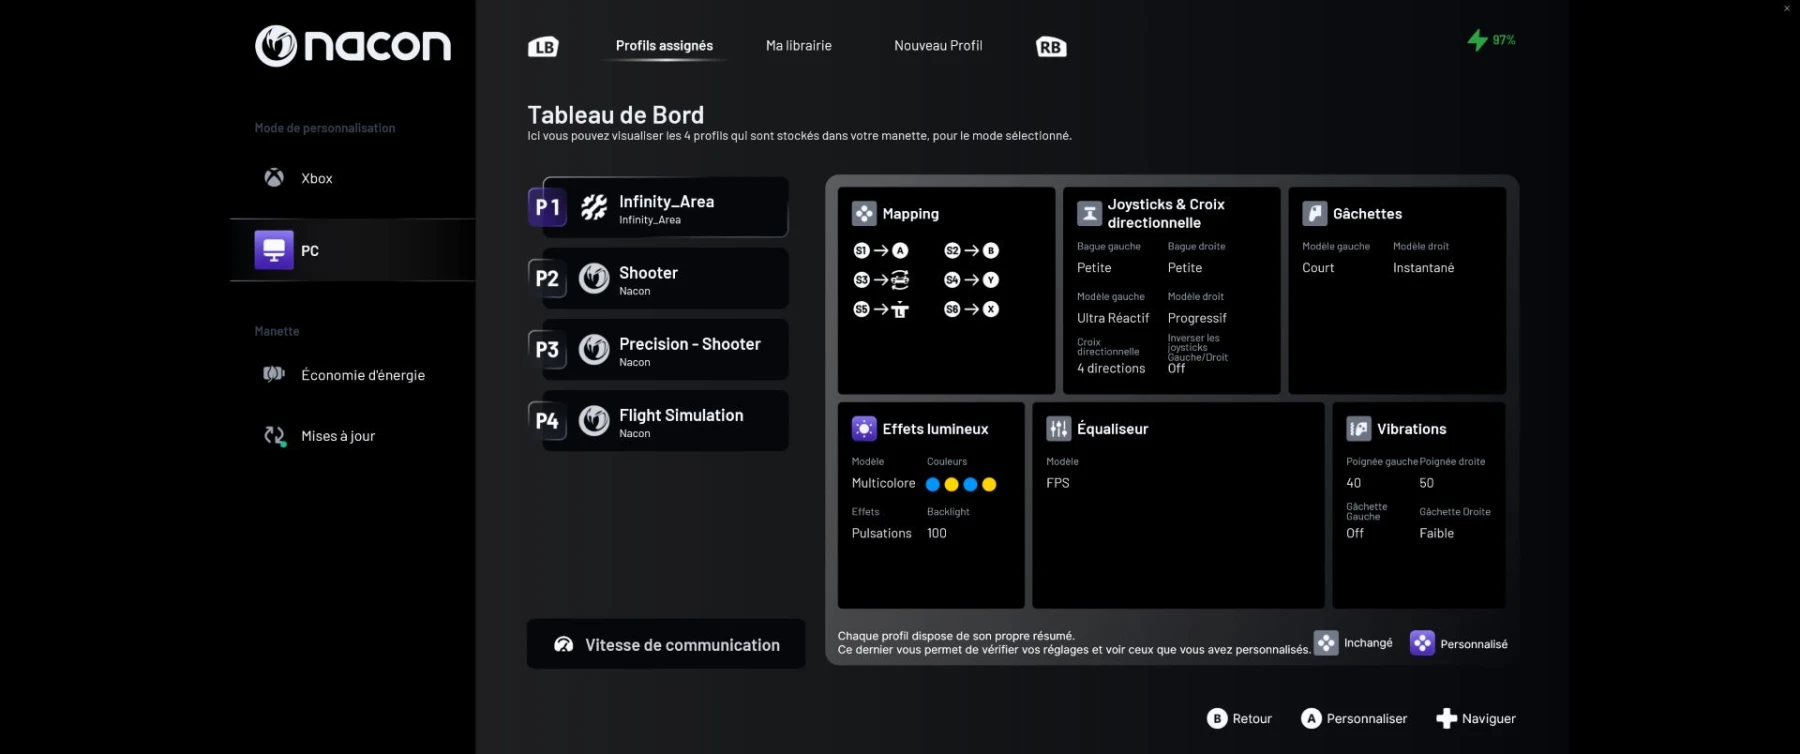Open the Effets lumineux icon
This screenshot has height=754, width=1800.
pyautogui.click(x=864, y=428)
